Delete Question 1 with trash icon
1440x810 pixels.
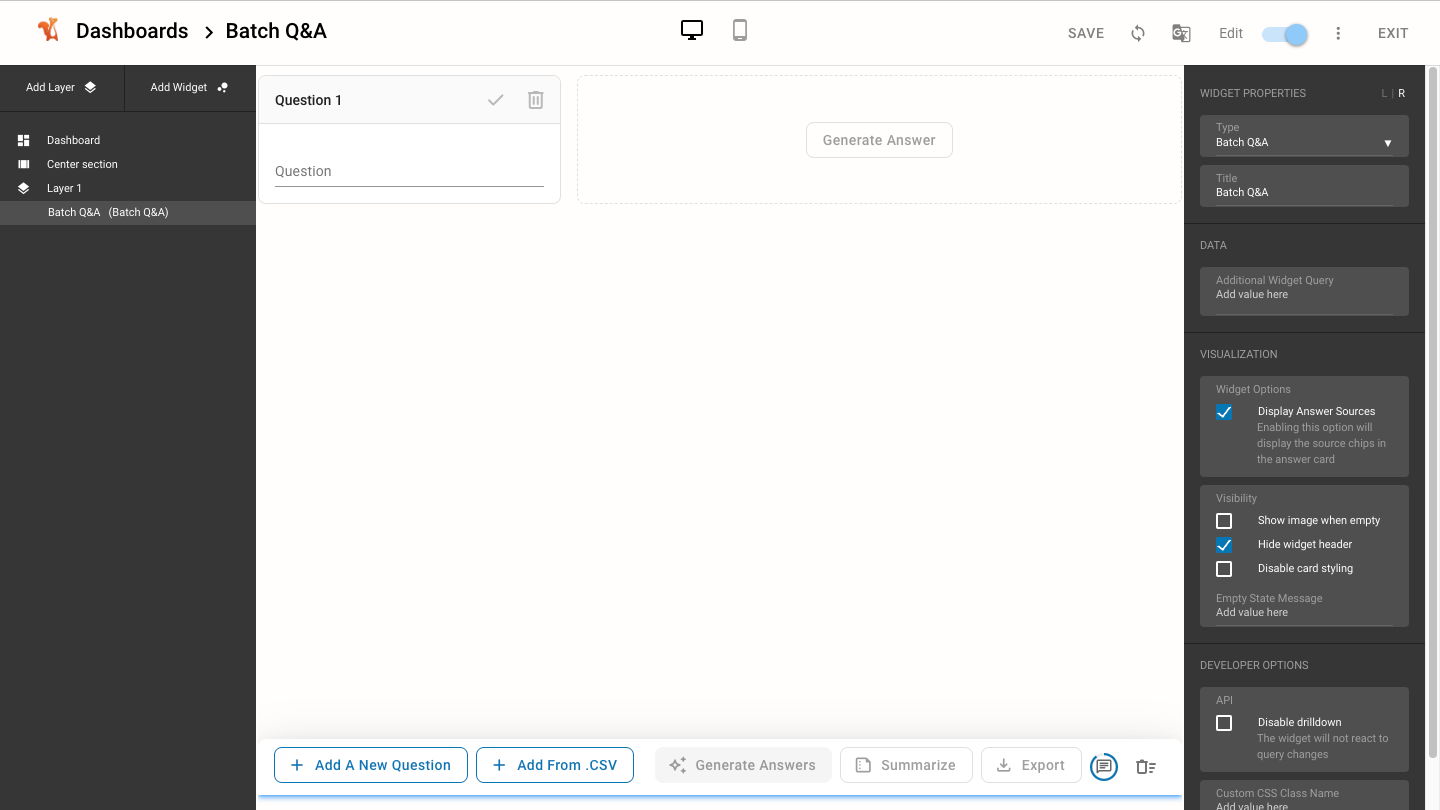click(x=536, y=100)
